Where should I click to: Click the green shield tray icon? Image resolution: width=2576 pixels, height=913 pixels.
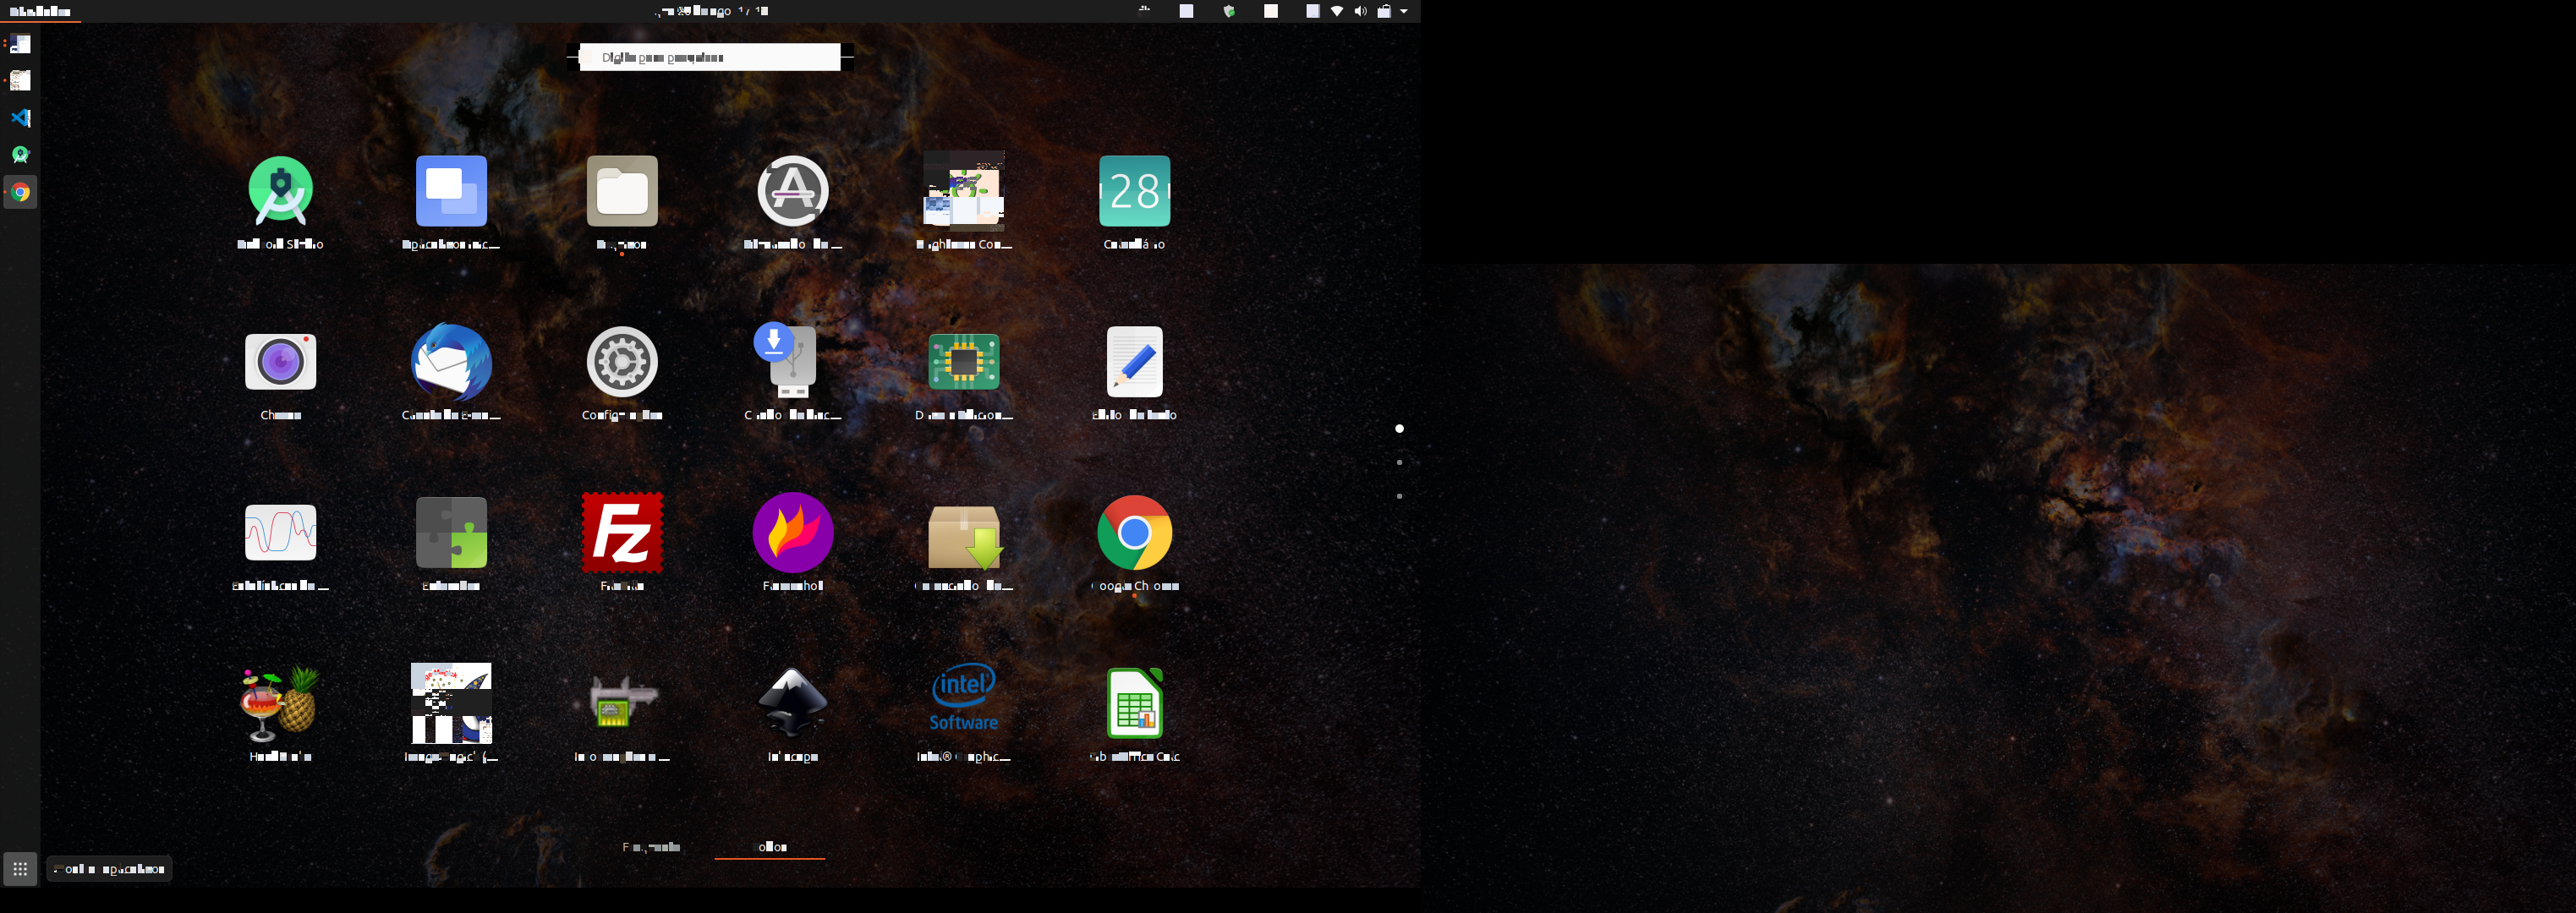1229,12
